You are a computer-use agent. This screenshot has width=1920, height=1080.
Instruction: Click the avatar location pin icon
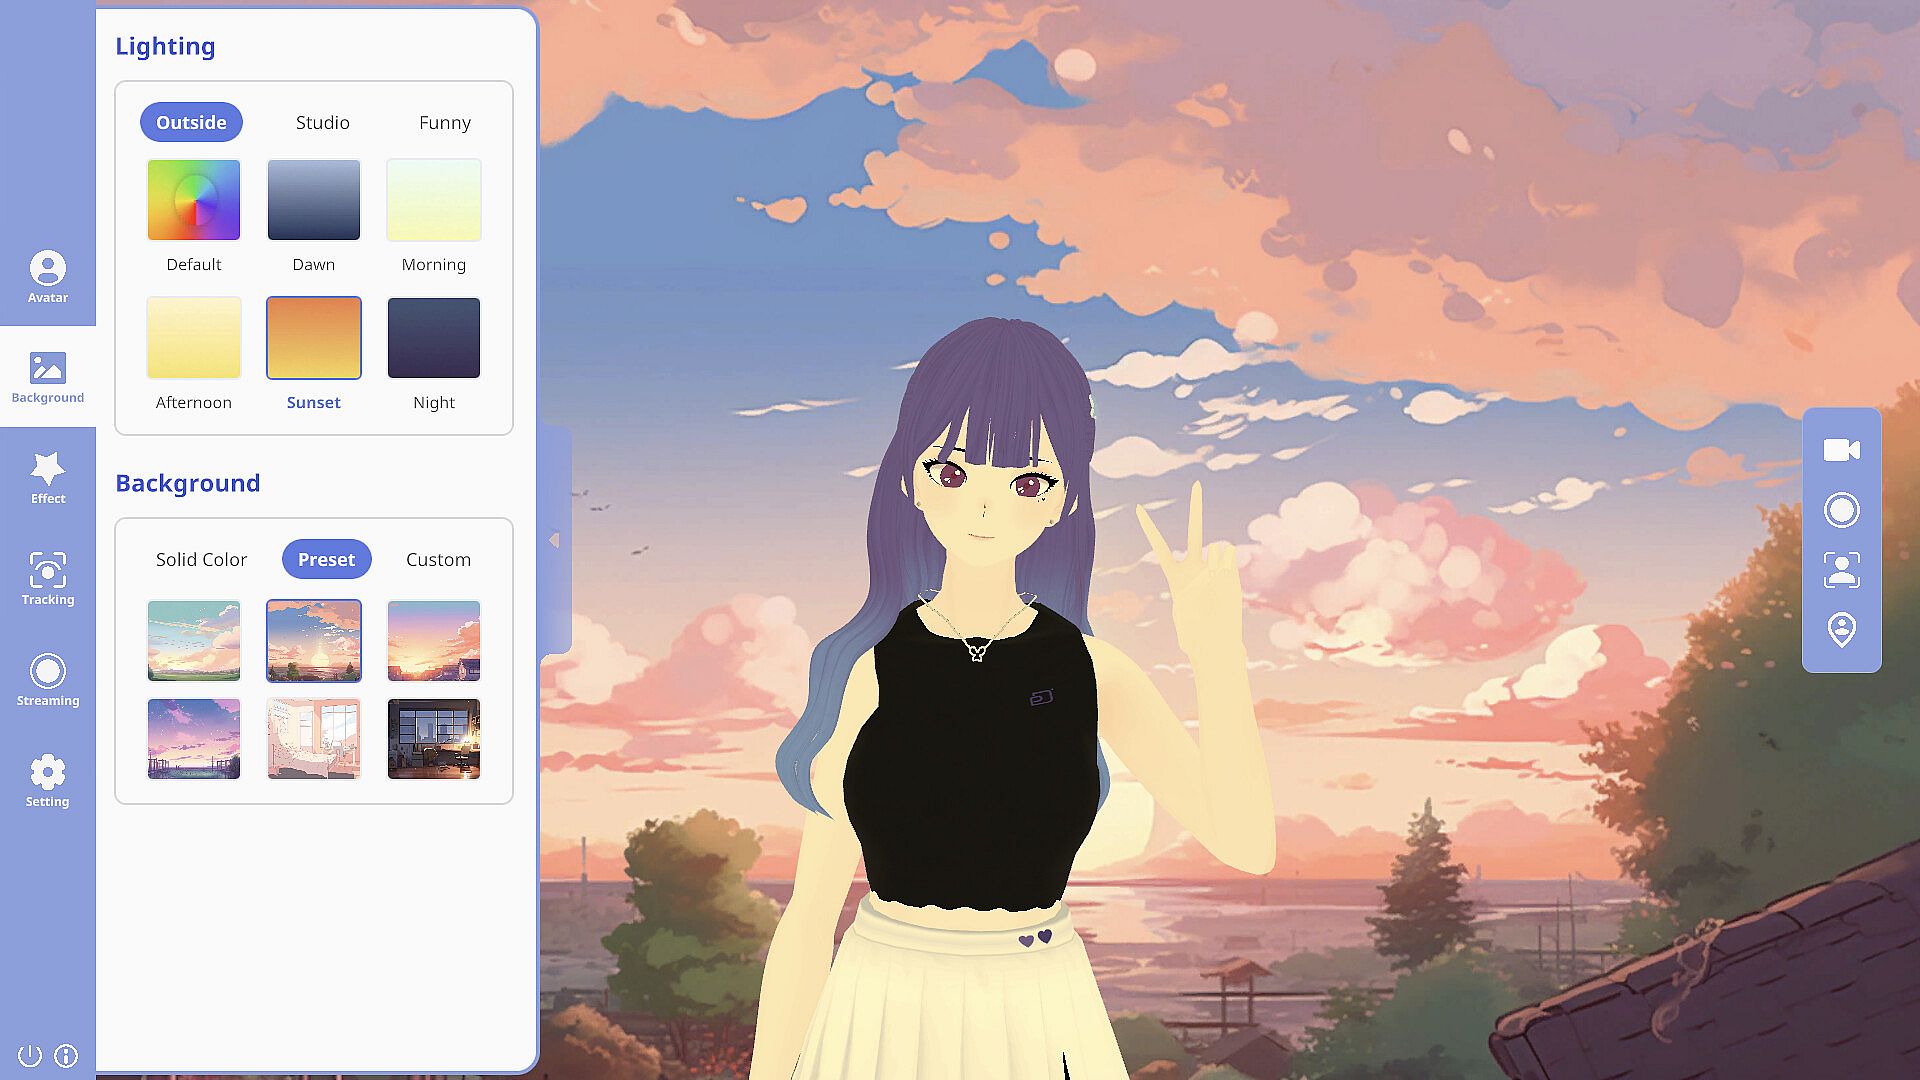1841,630
